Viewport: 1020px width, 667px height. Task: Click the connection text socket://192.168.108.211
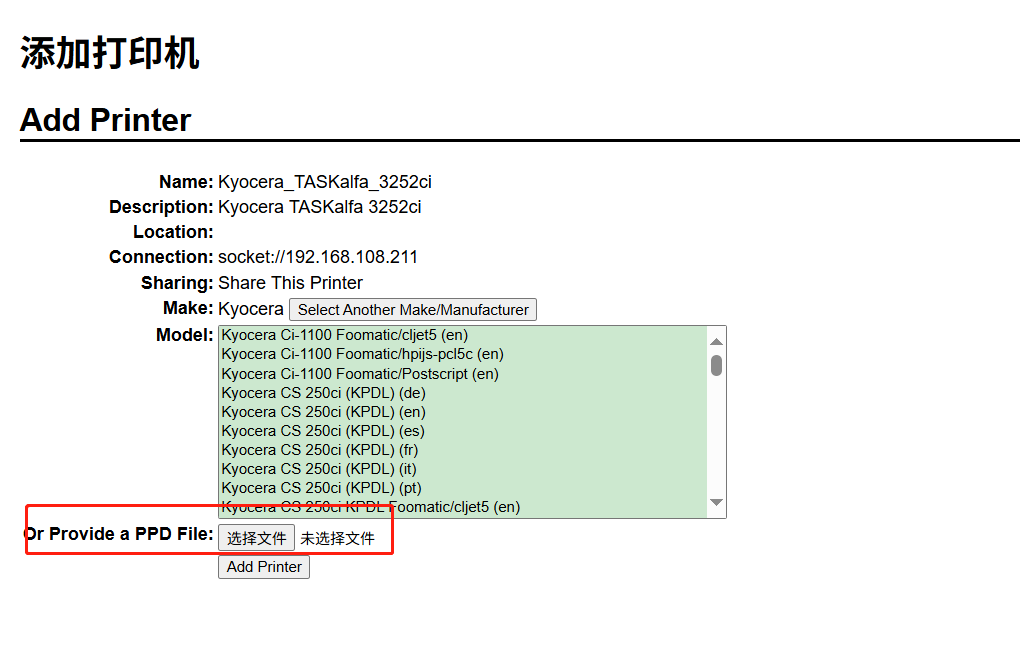click(x=317, y=257)
